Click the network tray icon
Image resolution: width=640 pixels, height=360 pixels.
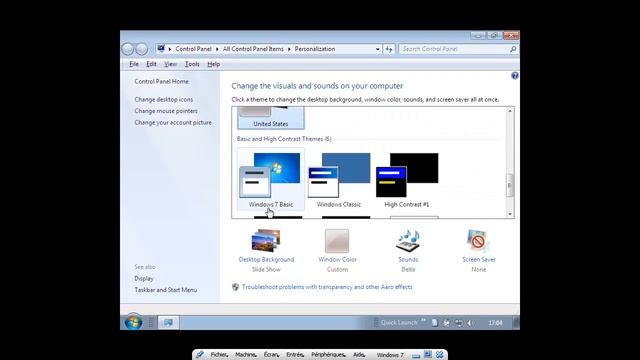point(458,323)
